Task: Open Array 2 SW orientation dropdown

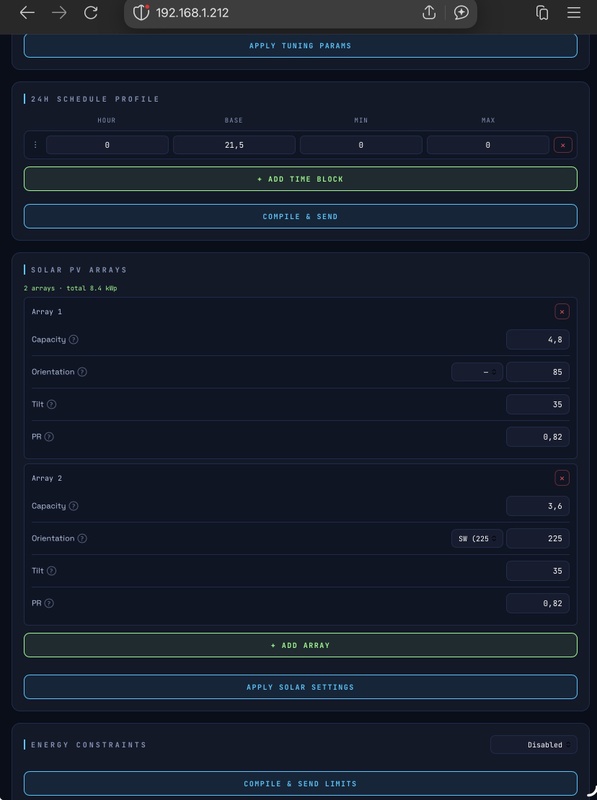Action: point(477,538)
